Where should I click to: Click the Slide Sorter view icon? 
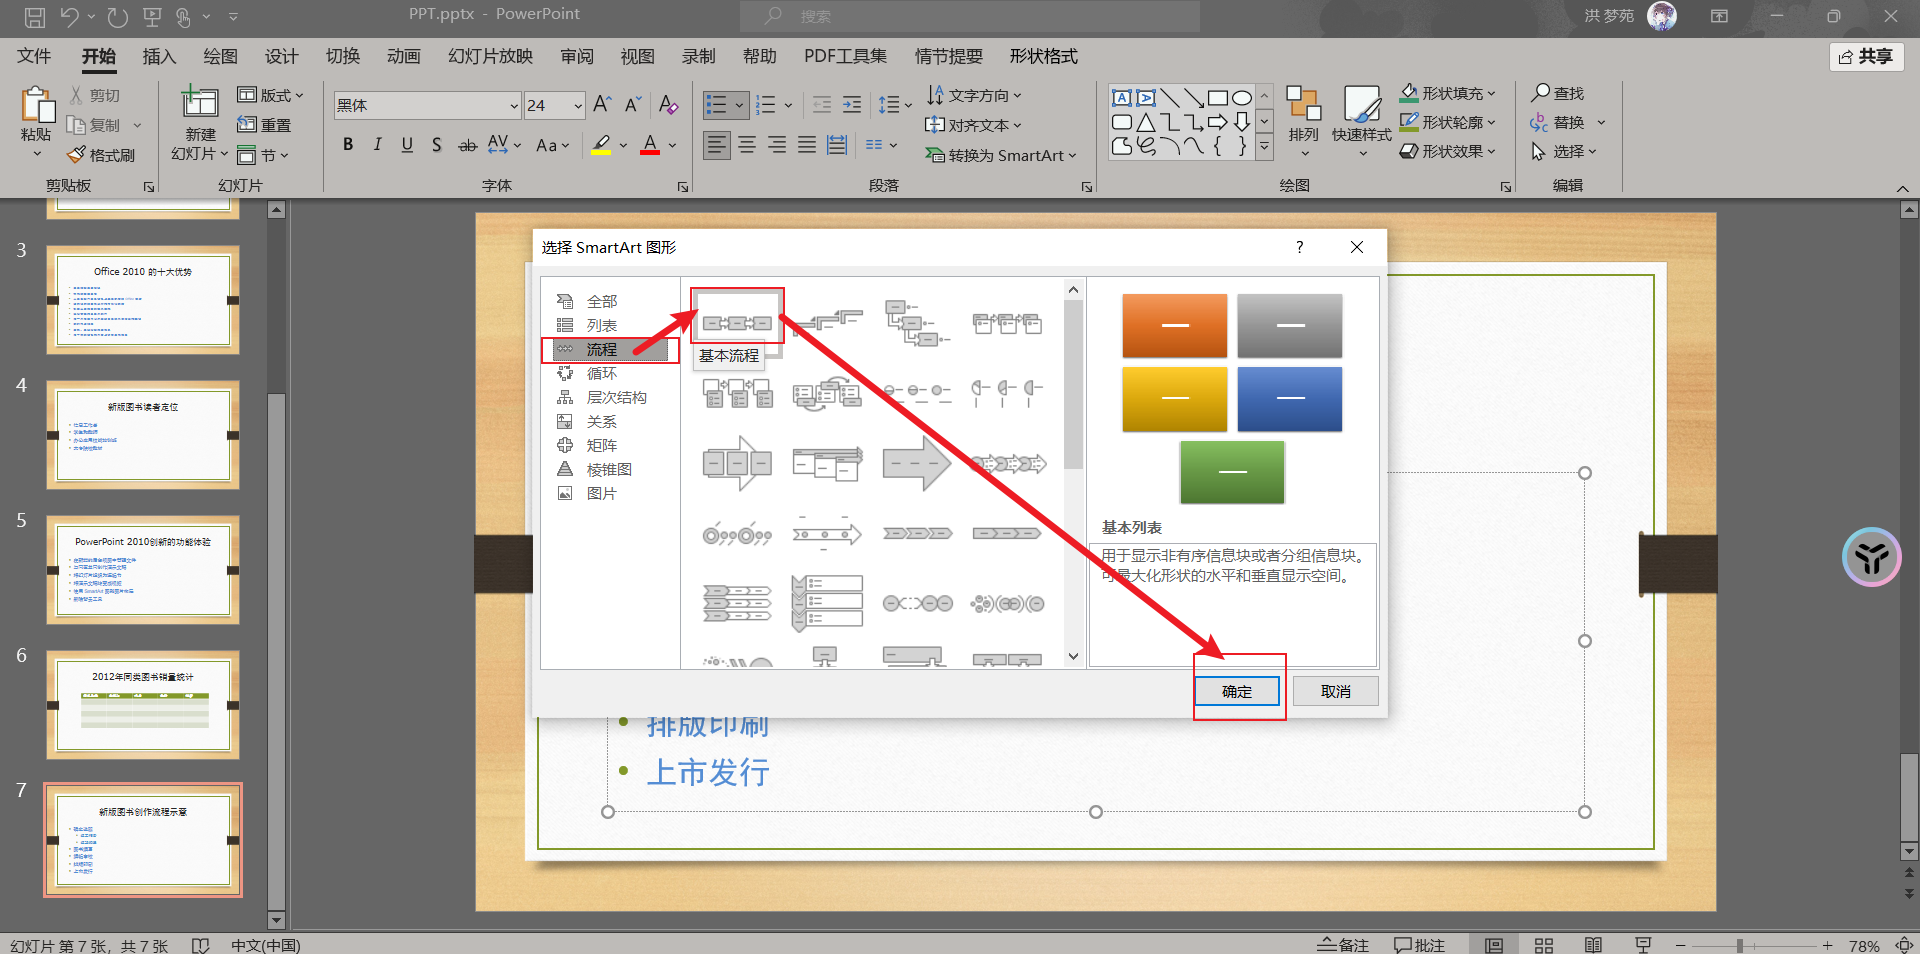pyautogui.click(x=1544, y=945)
